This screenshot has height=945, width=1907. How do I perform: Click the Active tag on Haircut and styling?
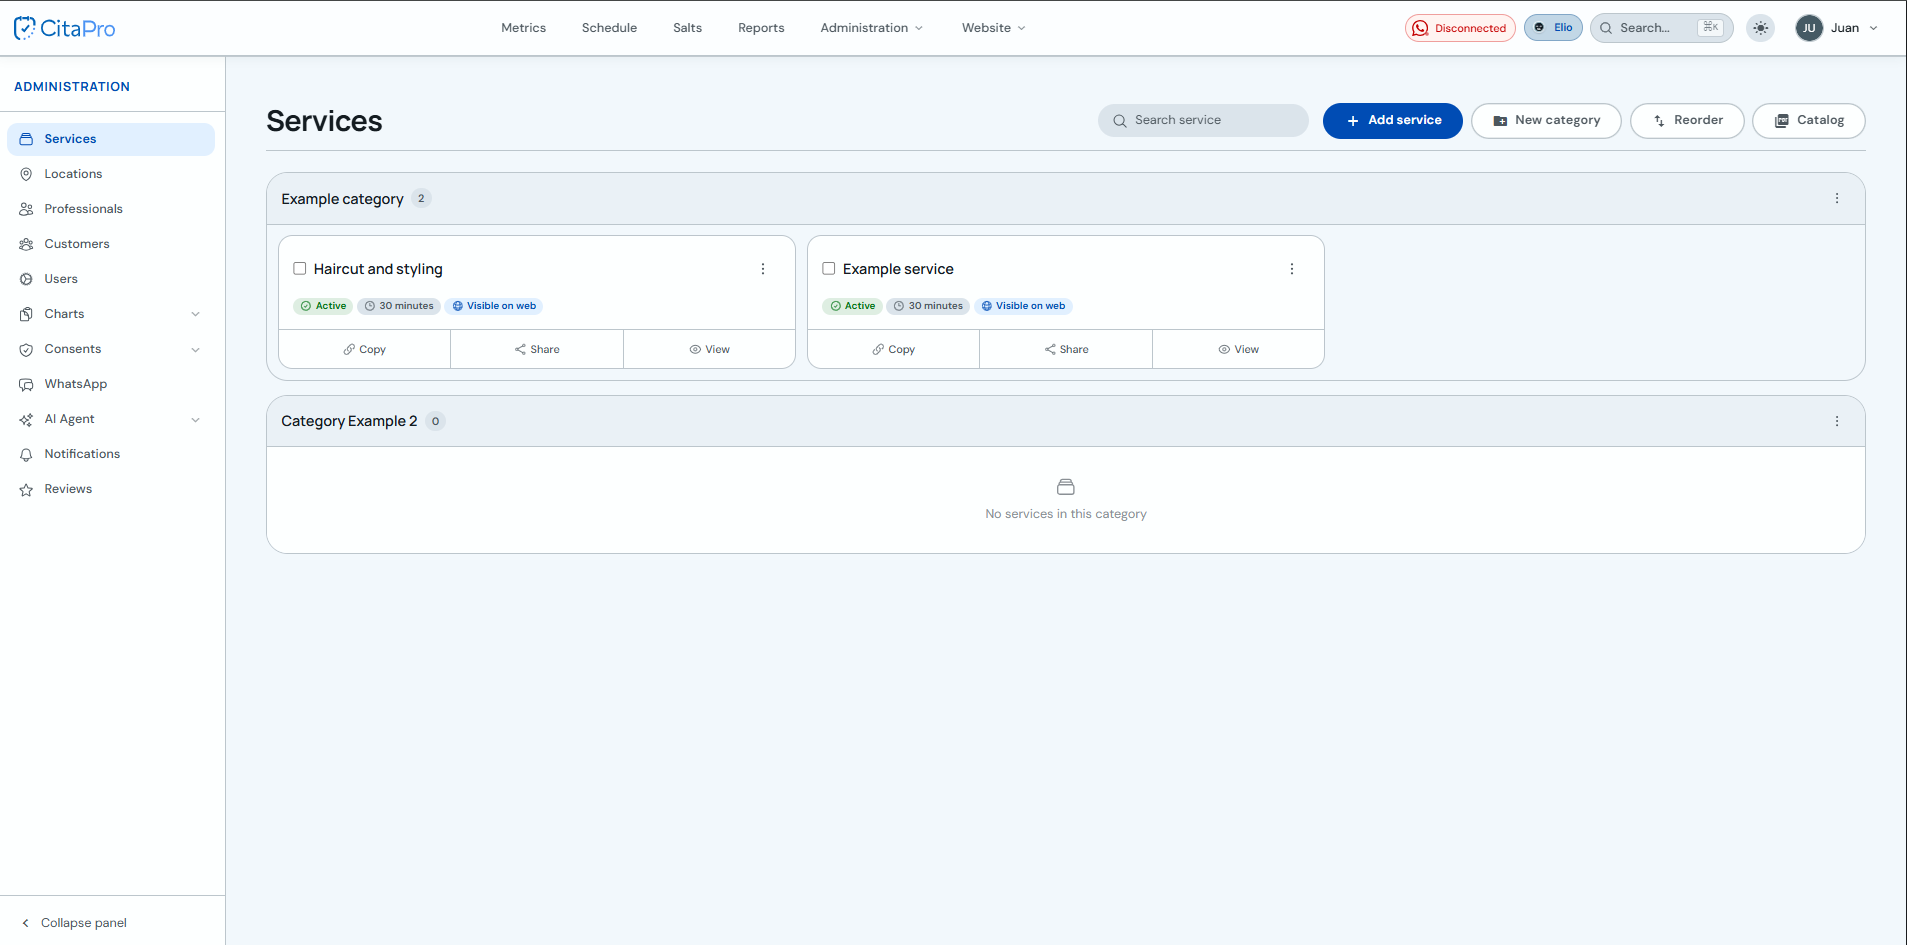323,306
